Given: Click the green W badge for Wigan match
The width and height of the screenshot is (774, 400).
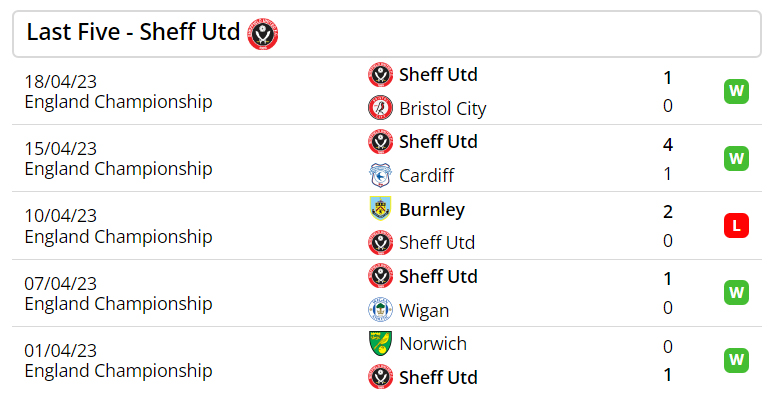Looking at the screenshot, I should click(736, 293).
